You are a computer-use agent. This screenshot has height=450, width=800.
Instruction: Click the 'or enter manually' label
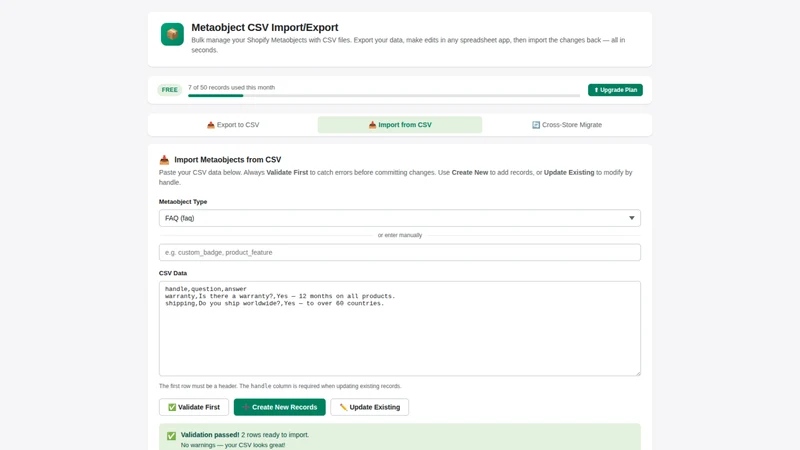coord(399,235)
